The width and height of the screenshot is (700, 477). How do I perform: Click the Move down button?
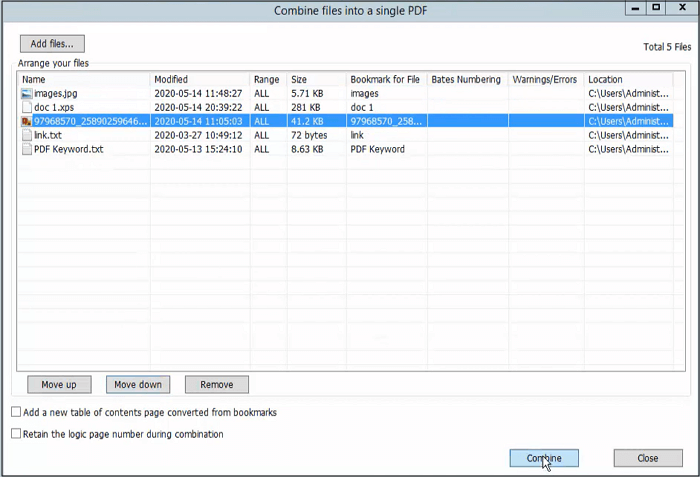tap(138, 385)
